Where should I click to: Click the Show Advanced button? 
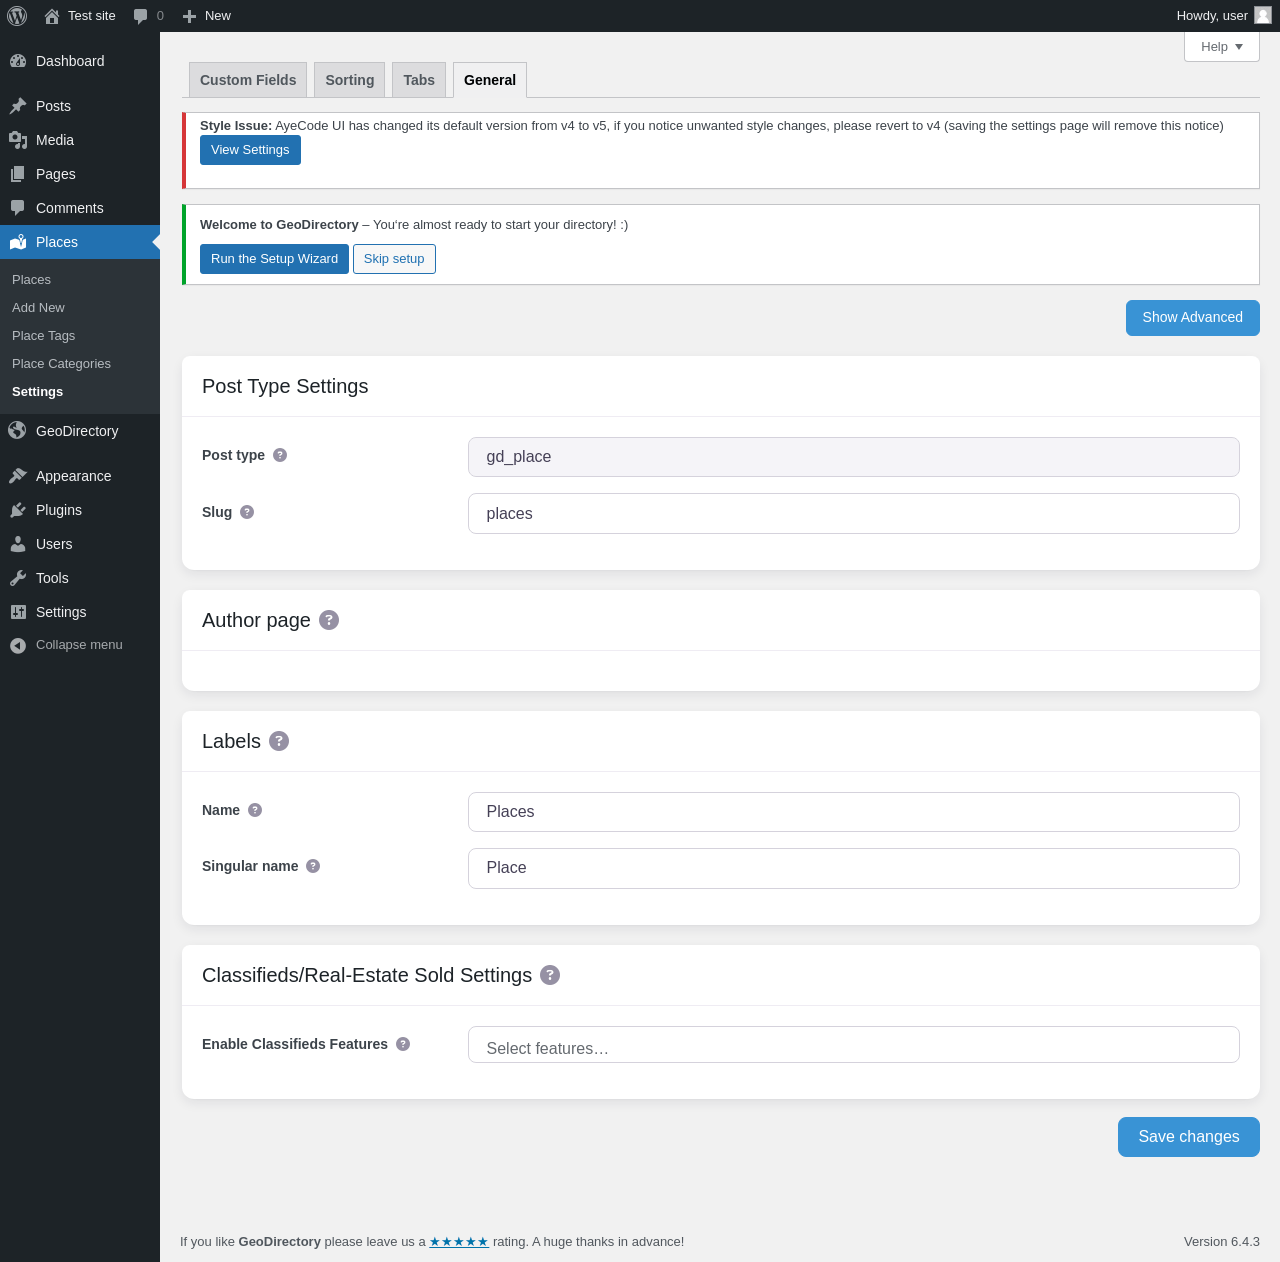click(x=1193, y=318)
